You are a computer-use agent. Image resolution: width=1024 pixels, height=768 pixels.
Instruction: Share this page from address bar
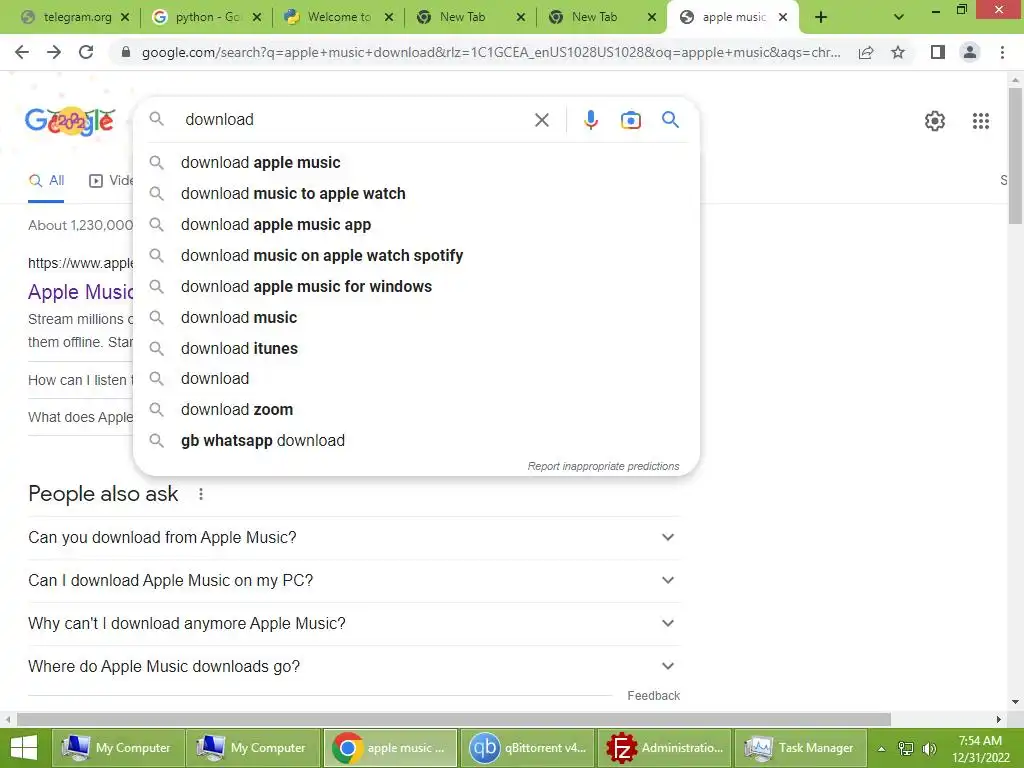tap(866, 52)
